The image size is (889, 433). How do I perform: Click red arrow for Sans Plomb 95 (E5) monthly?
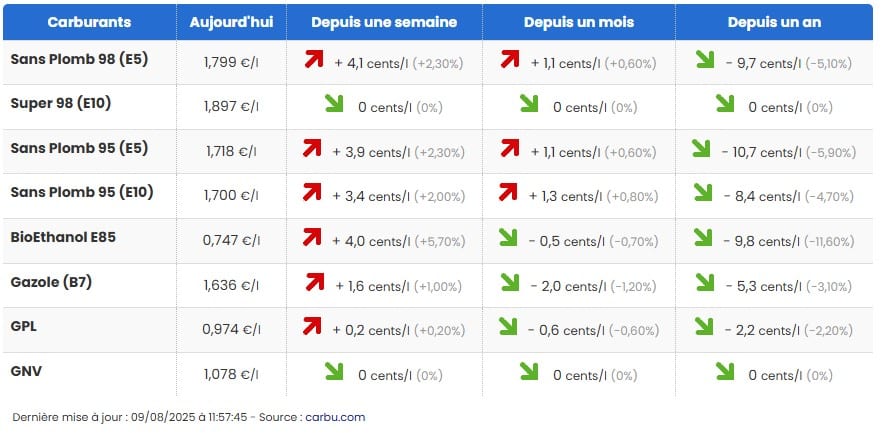[510, 149]
